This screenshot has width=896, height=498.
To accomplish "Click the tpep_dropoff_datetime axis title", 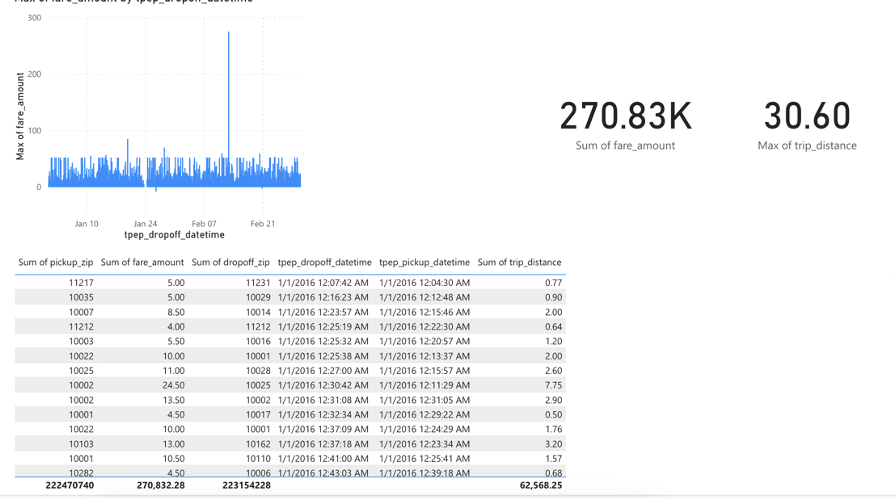I will (x=174, y=235).
